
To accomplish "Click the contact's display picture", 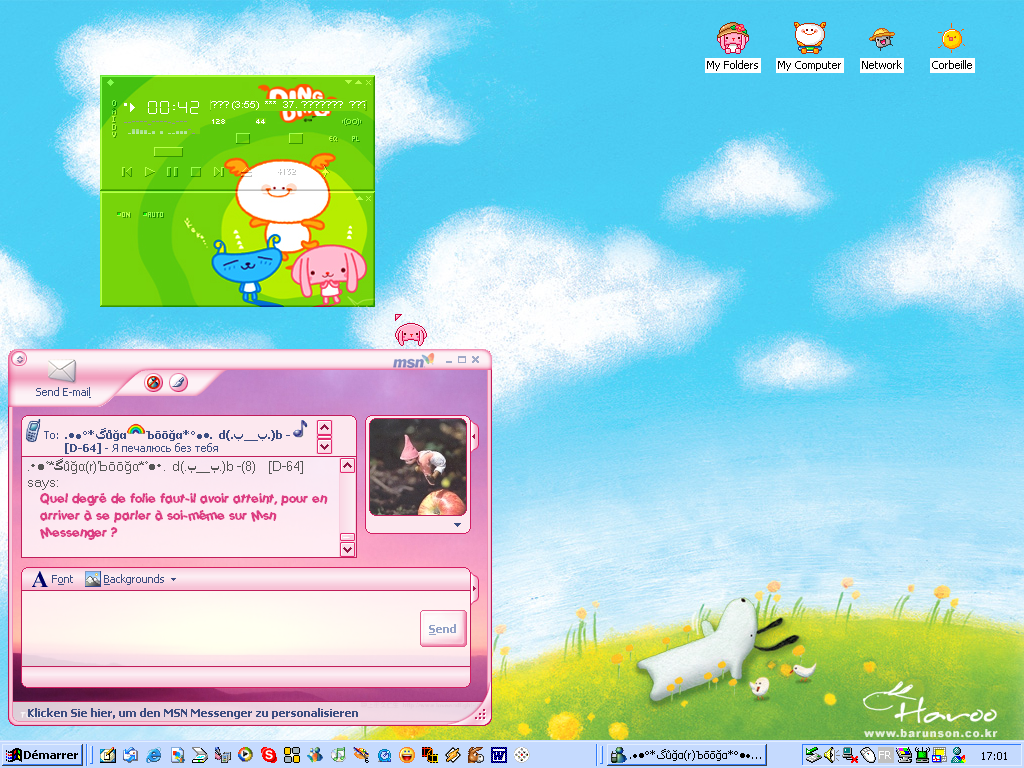I will (418, 467).
